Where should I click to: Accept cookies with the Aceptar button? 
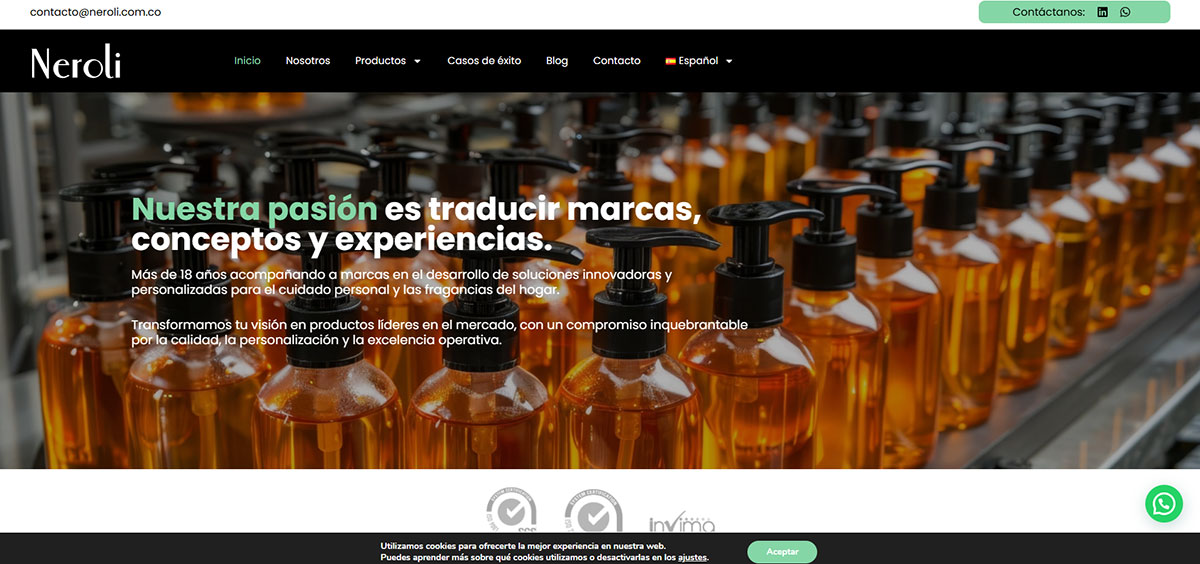click(x=782, y=552)
